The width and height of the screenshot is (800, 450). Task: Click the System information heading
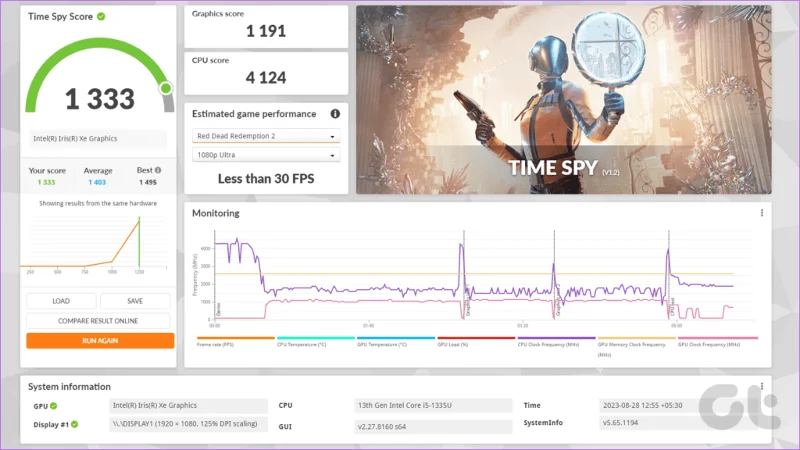point(69,387)
